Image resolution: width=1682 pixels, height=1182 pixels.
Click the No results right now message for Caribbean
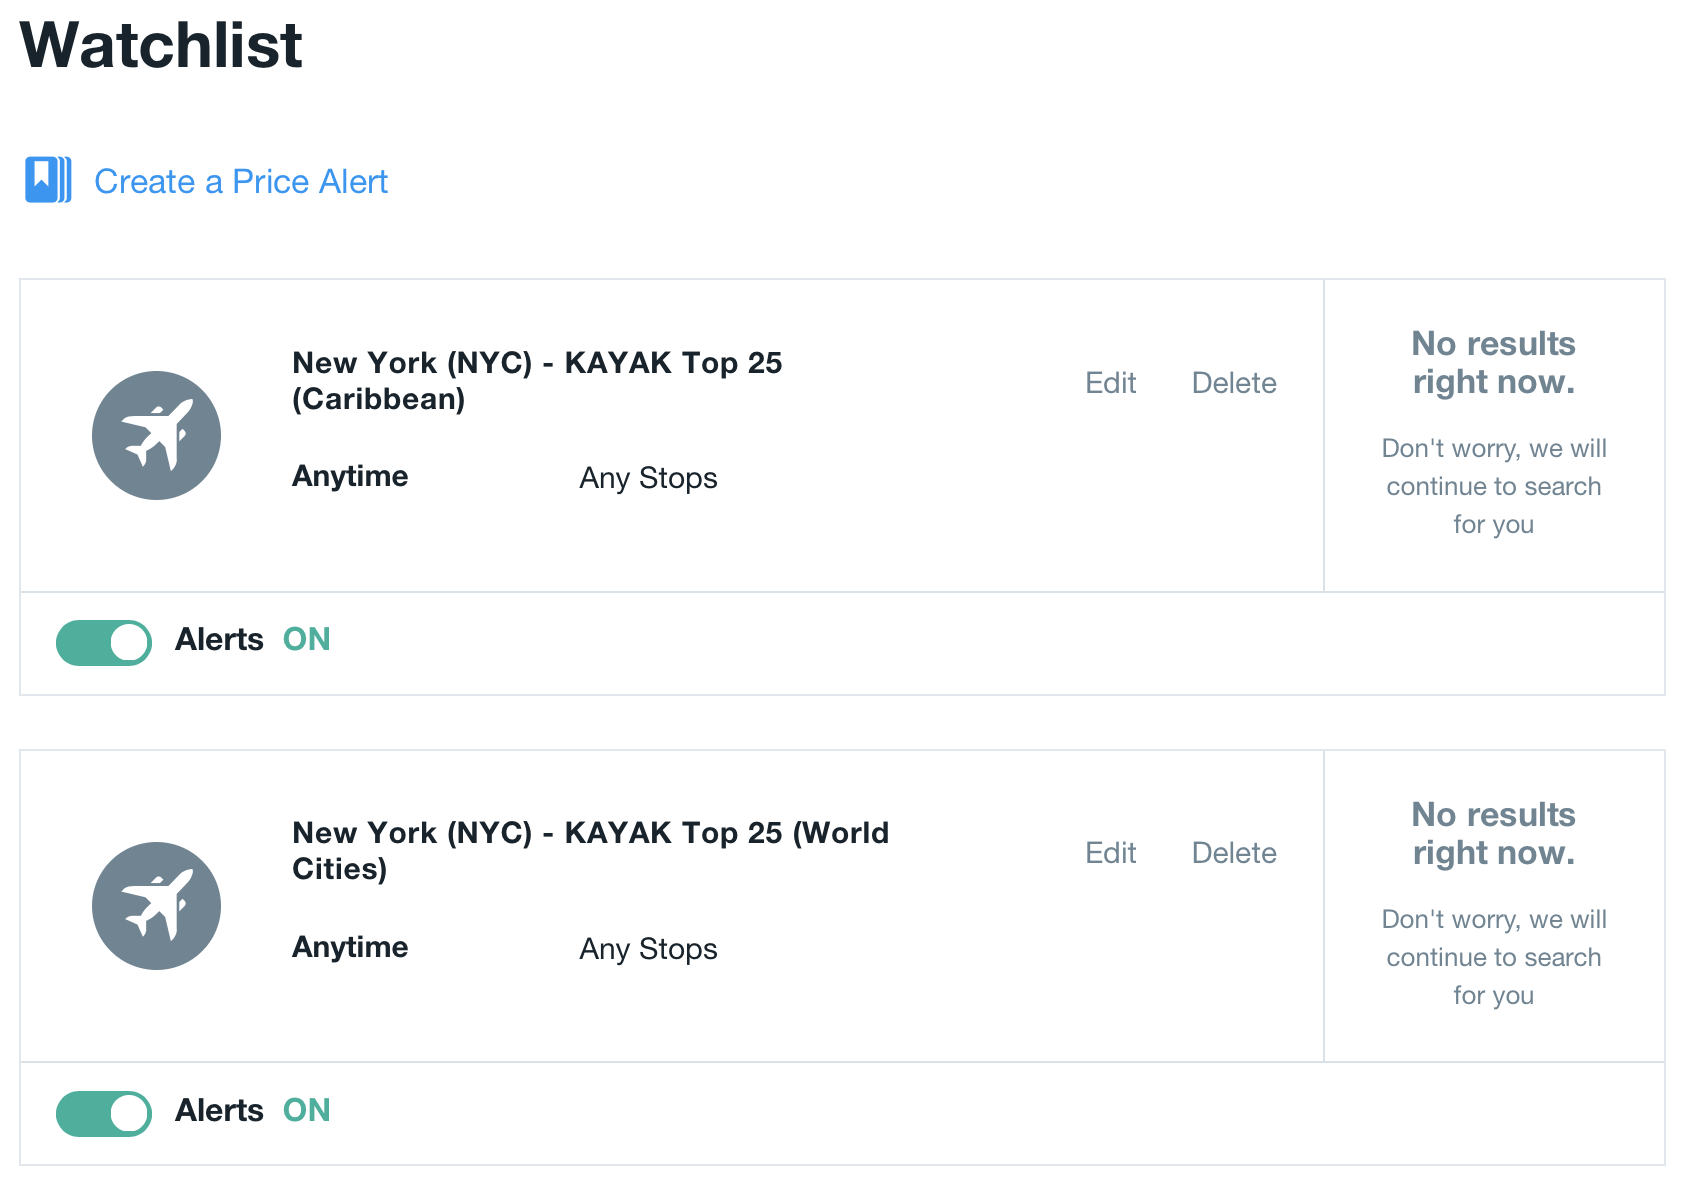1493,362
